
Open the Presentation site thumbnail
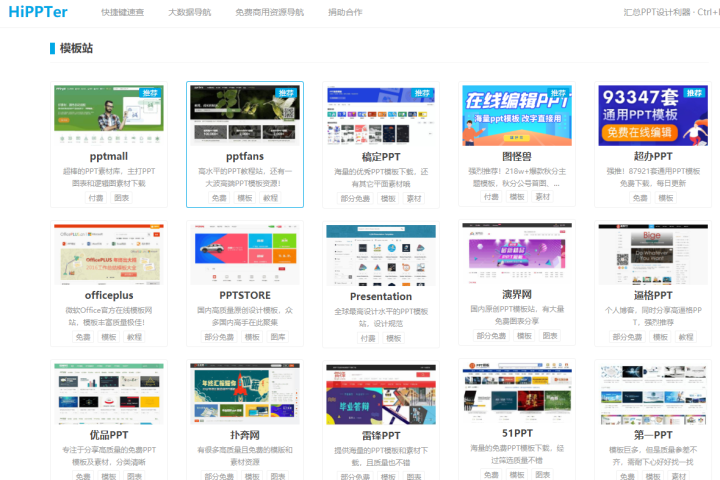(381, 255)
